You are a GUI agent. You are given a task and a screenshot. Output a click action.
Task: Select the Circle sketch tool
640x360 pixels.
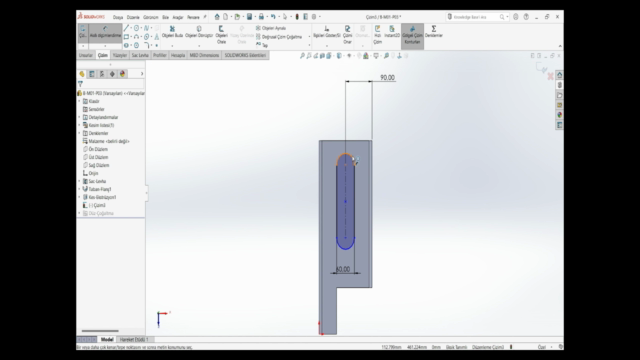(136, 28)
